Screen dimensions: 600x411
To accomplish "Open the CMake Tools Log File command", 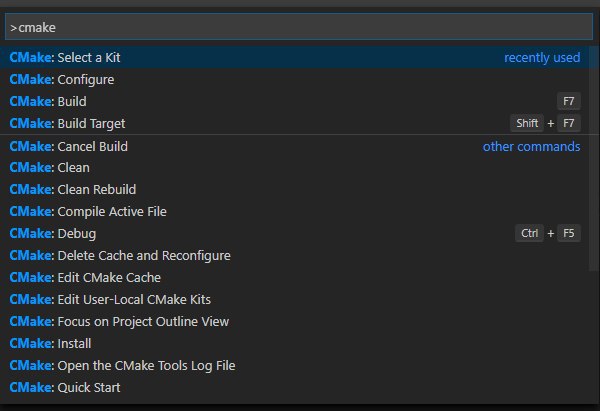I will click(295, 365).
